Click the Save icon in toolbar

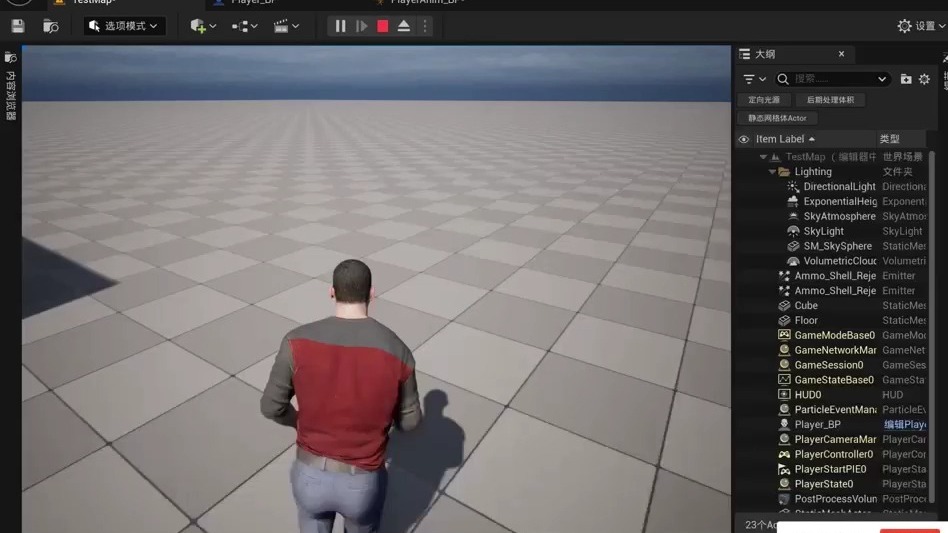tap(18, 26)
